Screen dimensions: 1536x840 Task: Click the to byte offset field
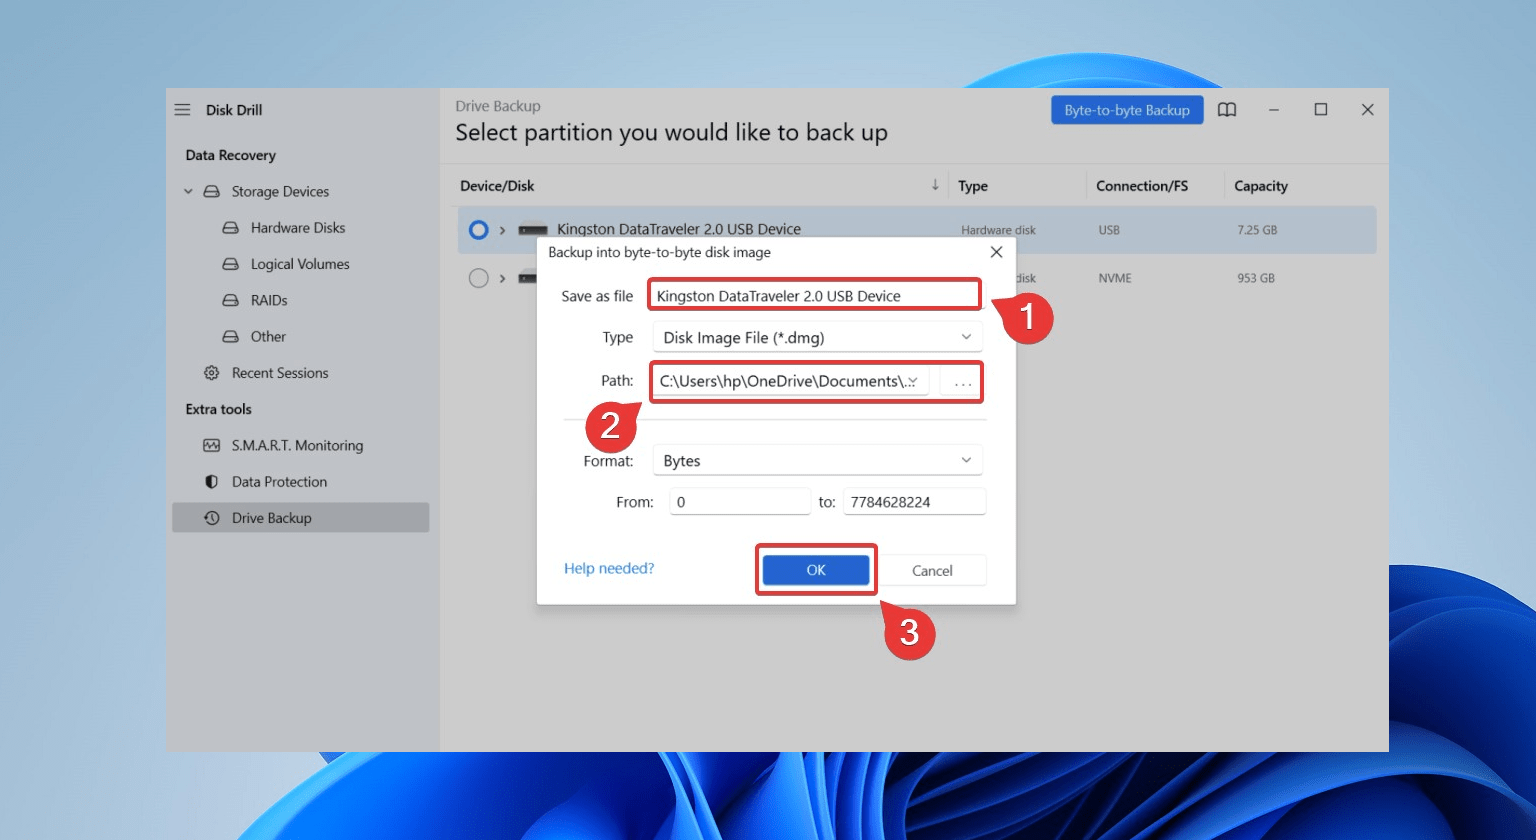coord(914,501)
